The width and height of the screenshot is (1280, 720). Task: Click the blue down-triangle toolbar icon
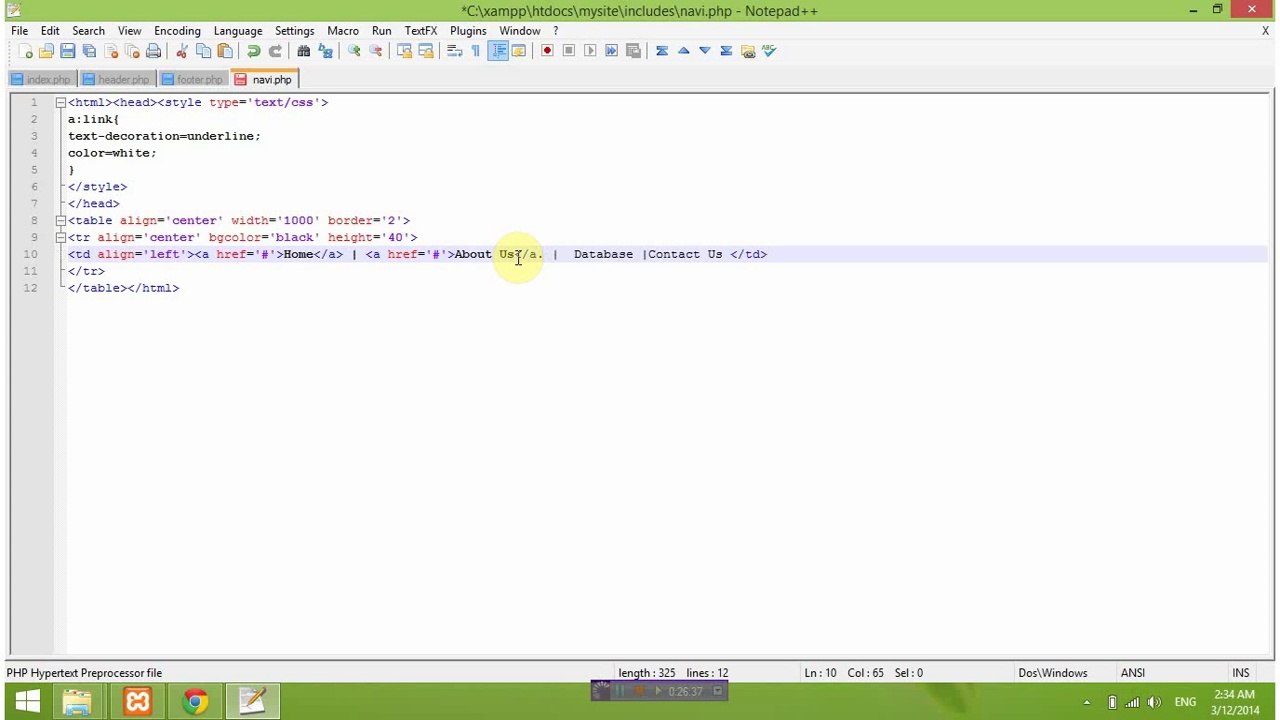(x=705, y=51)
